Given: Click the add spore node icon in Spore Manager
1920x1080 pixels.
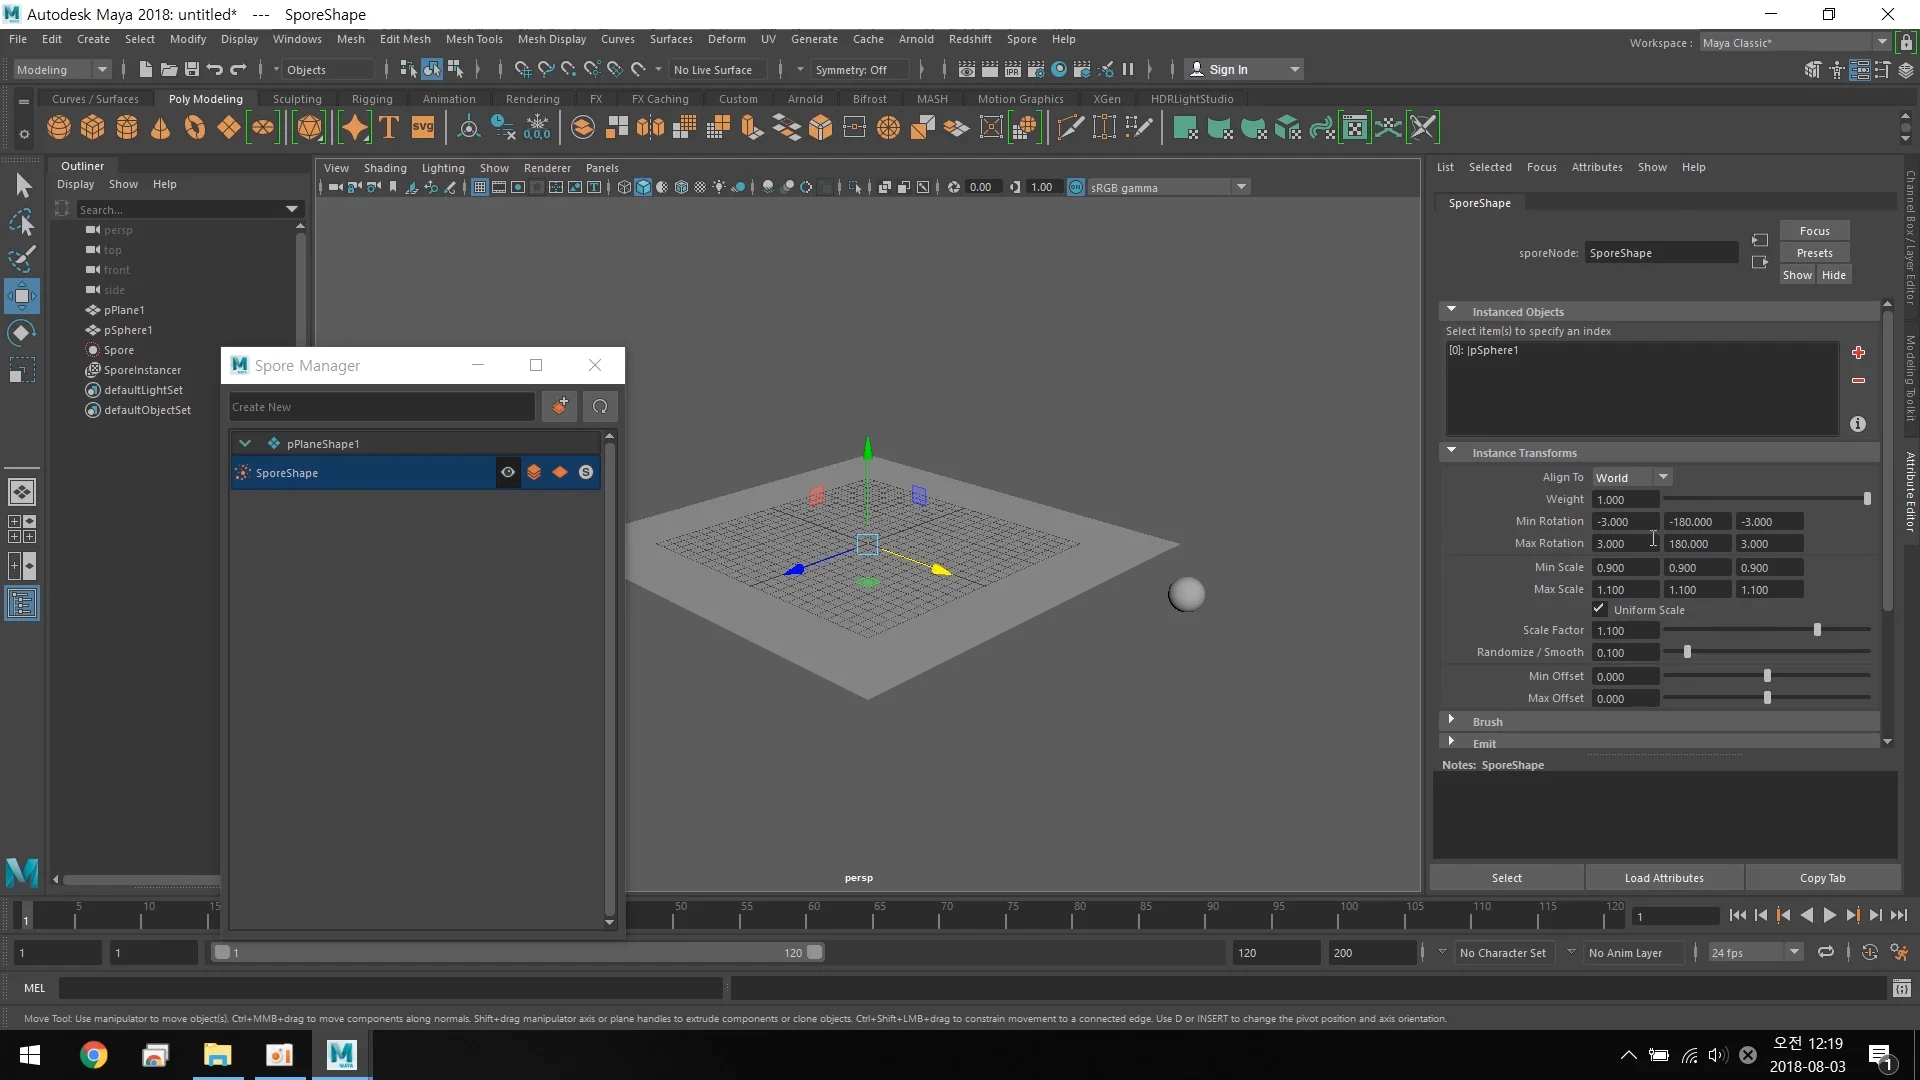Looking at the screenshot, I should pos(560,406).
